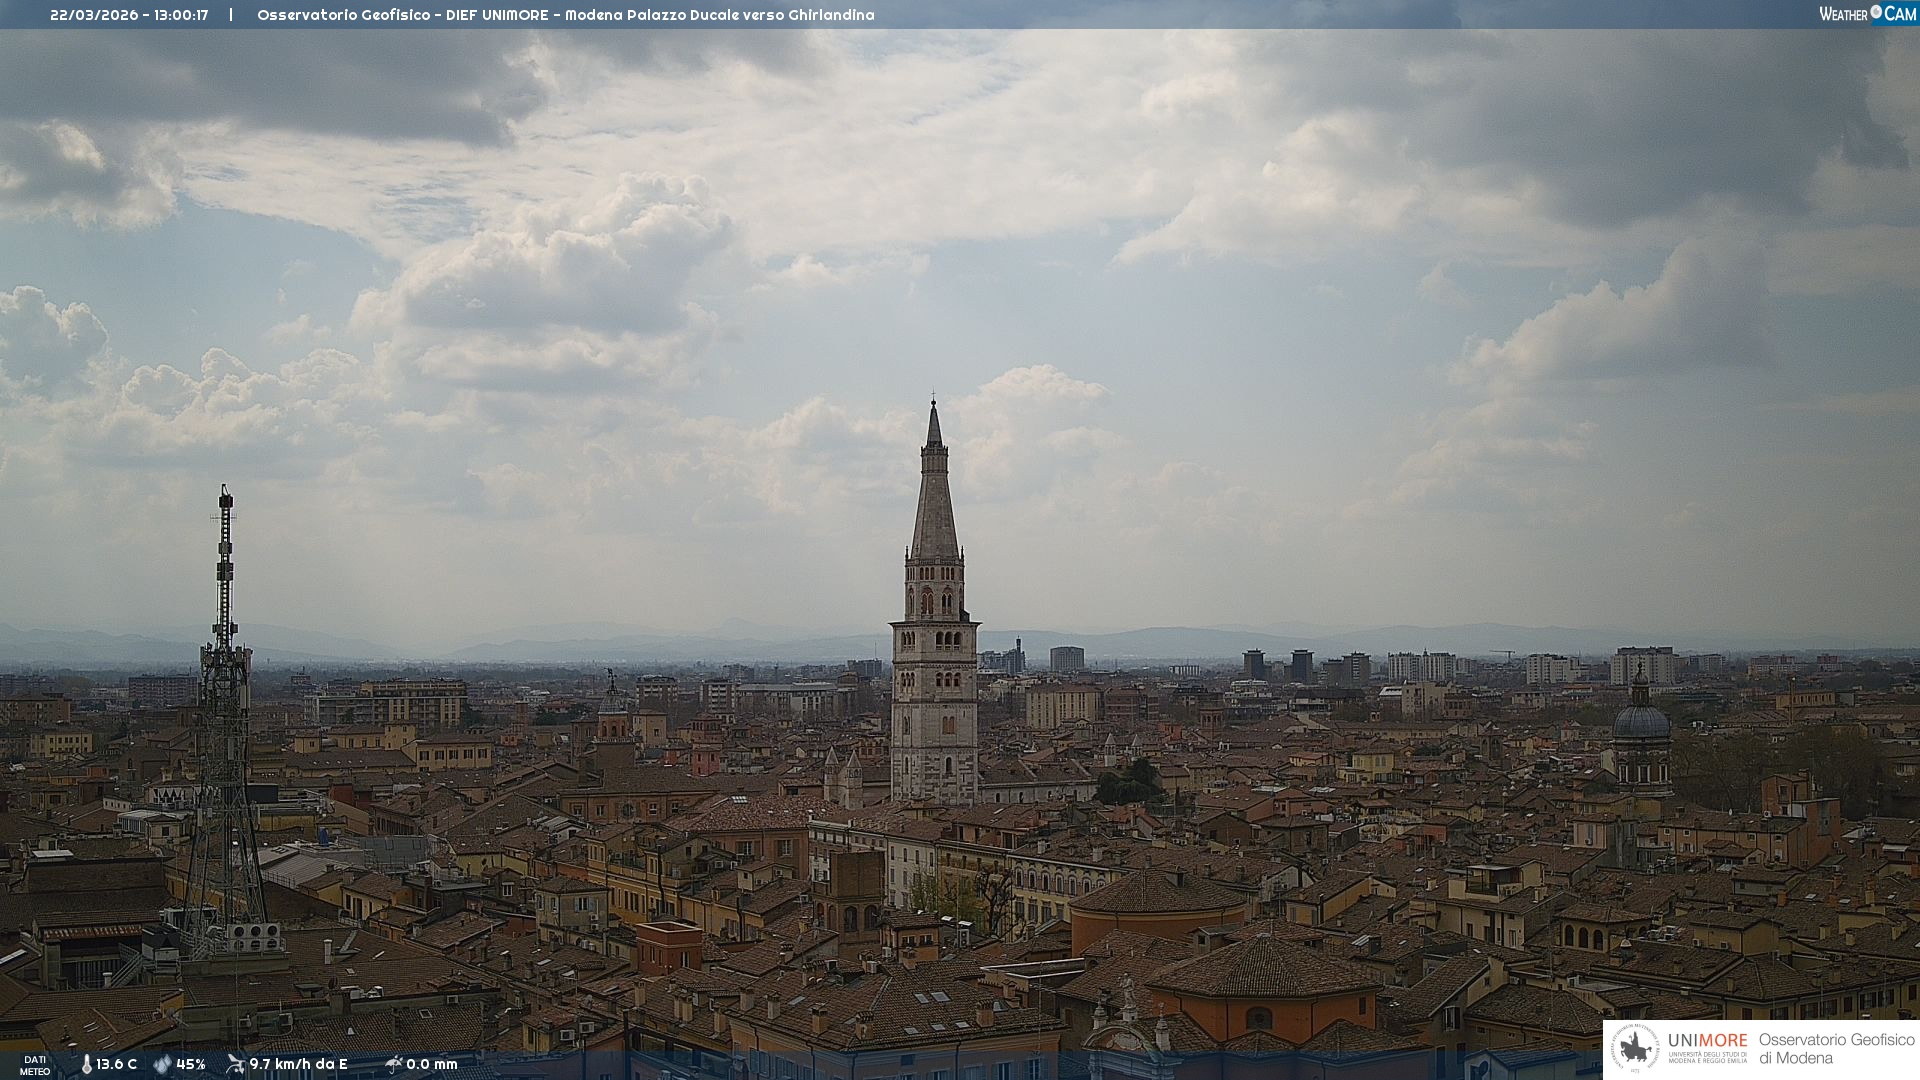Click the camera lens in WeatherCam logo

click(x=1876, y=12)
